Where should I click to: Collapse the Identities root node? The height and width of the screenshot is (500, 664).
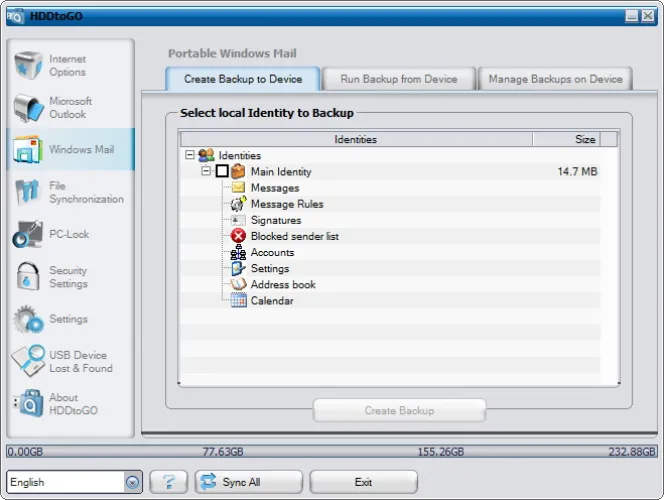click(x=190, y=155)
